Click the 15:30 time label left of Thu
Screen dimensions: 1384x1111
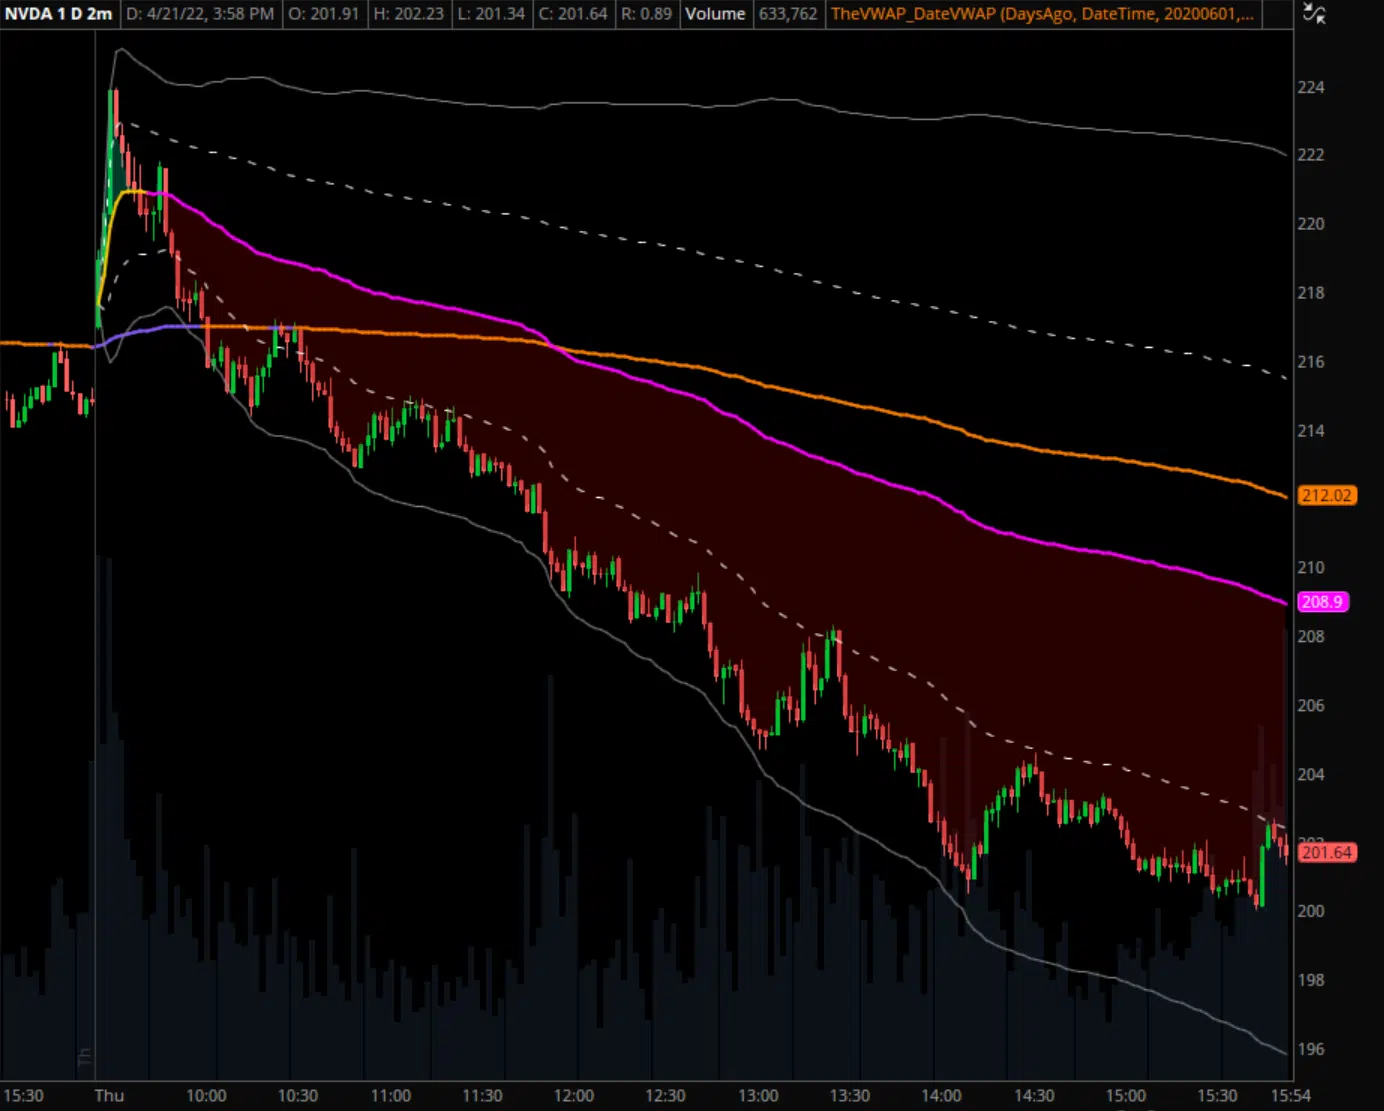point(23,1095)
